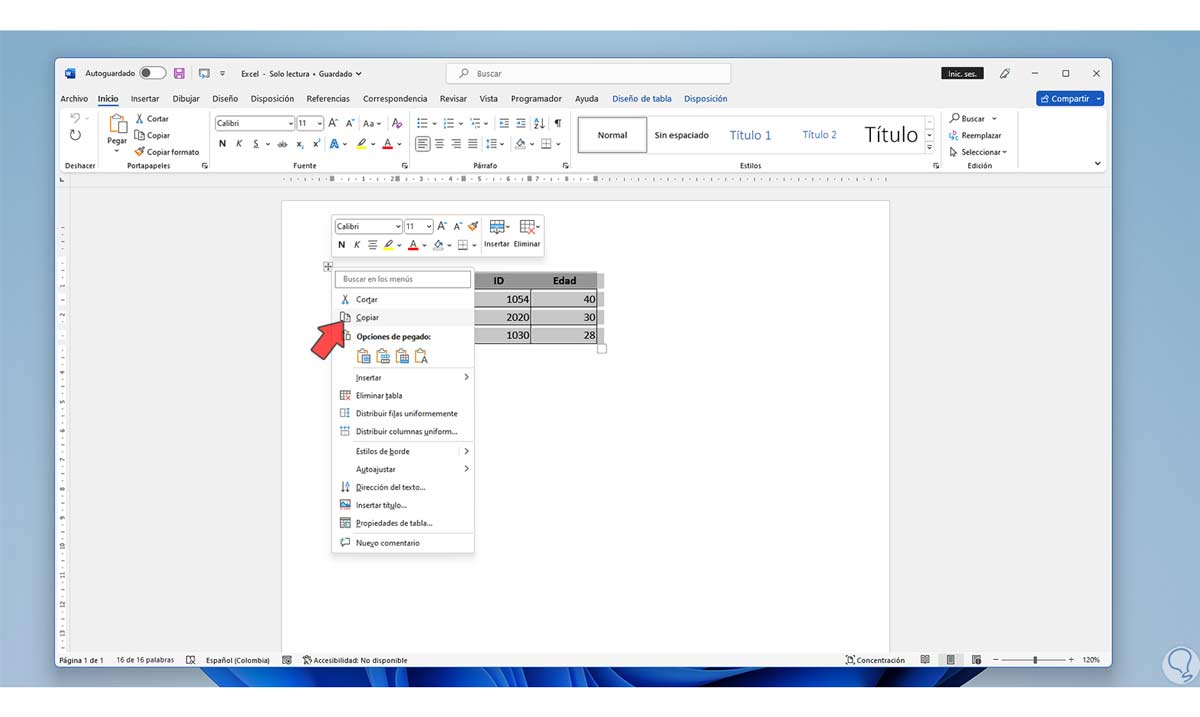Viewport: 1200px width, 717px height.
Task: Select the ribbon align right button
Action: [456, 144]
